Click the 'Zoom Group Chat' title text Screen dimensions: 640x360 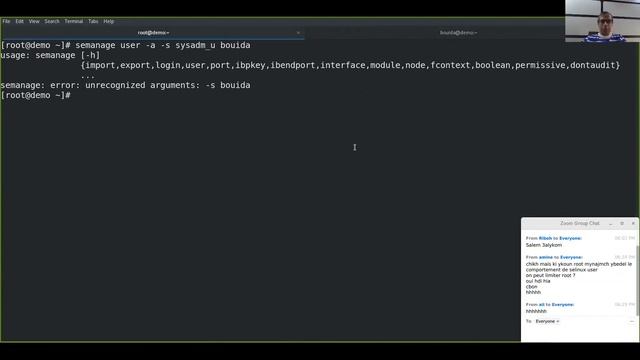580,223
